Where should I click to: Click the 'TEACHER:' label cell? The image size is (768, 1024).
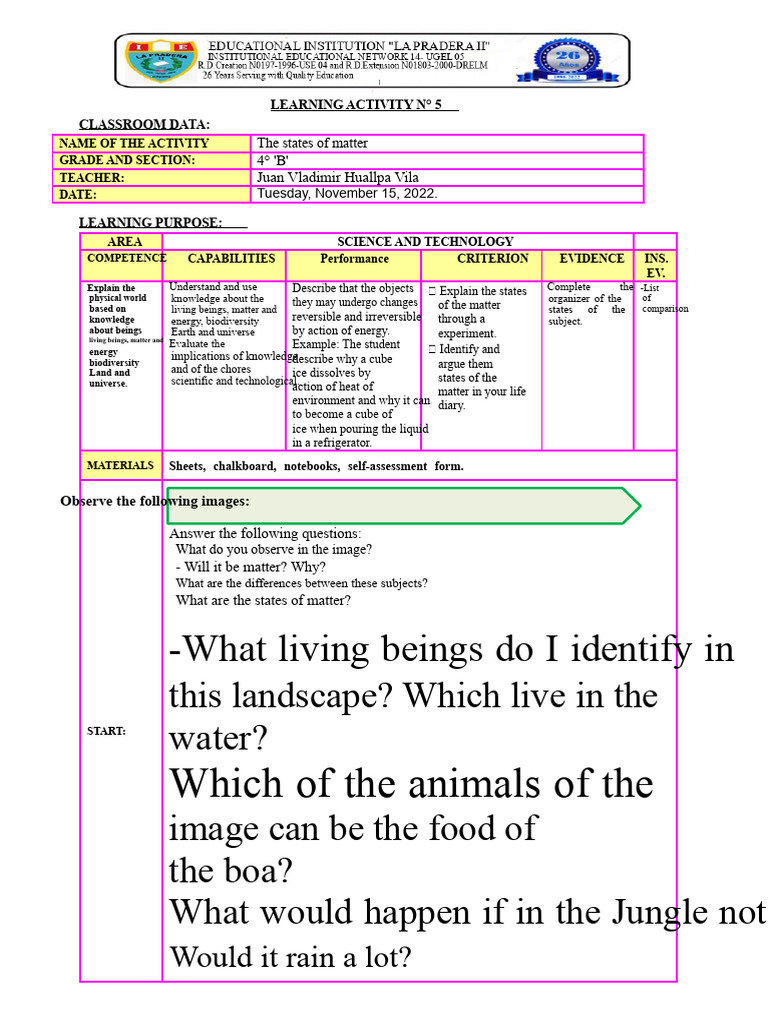click(x=152, y=178)
